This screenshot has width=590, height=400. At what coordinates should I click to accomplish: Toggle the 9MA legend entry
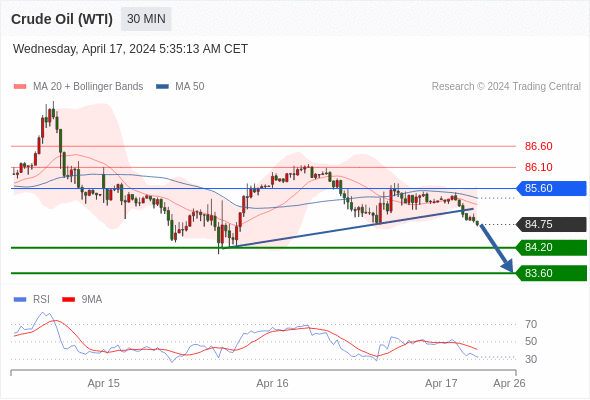tap(82, 300)
